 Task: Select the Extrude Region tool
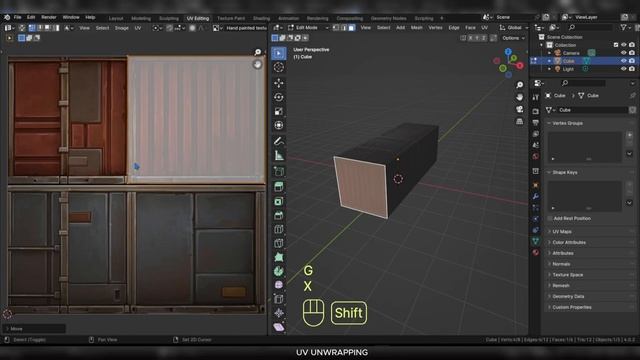(279, 187)
